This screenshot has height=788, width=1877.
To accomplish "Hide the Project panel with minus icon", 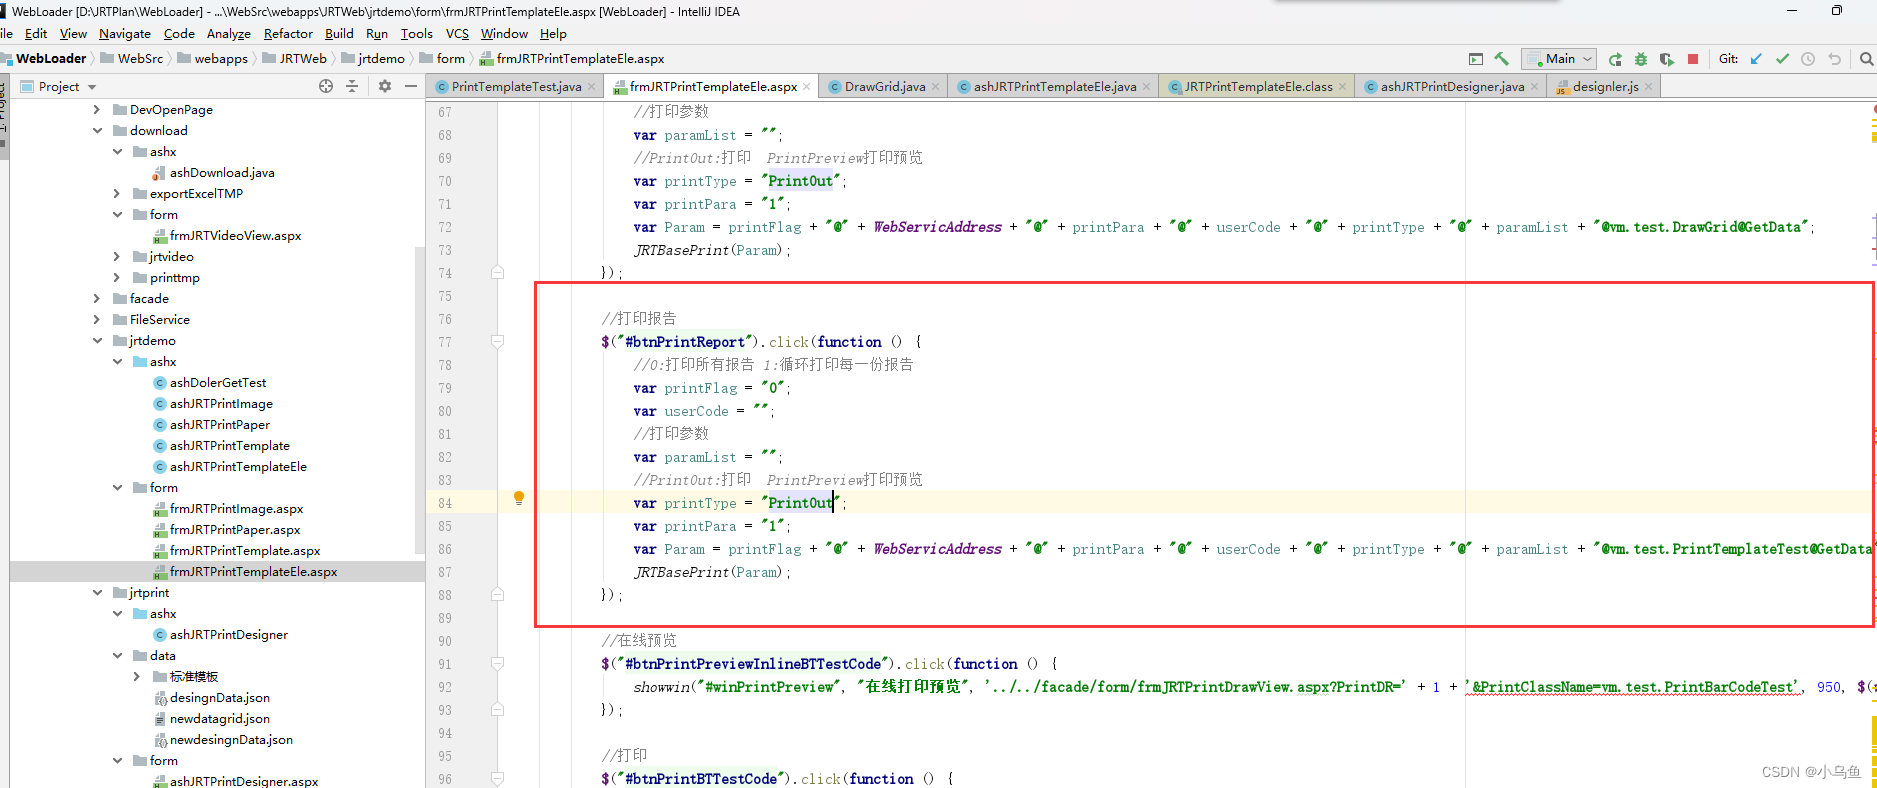I will point(411,86).
